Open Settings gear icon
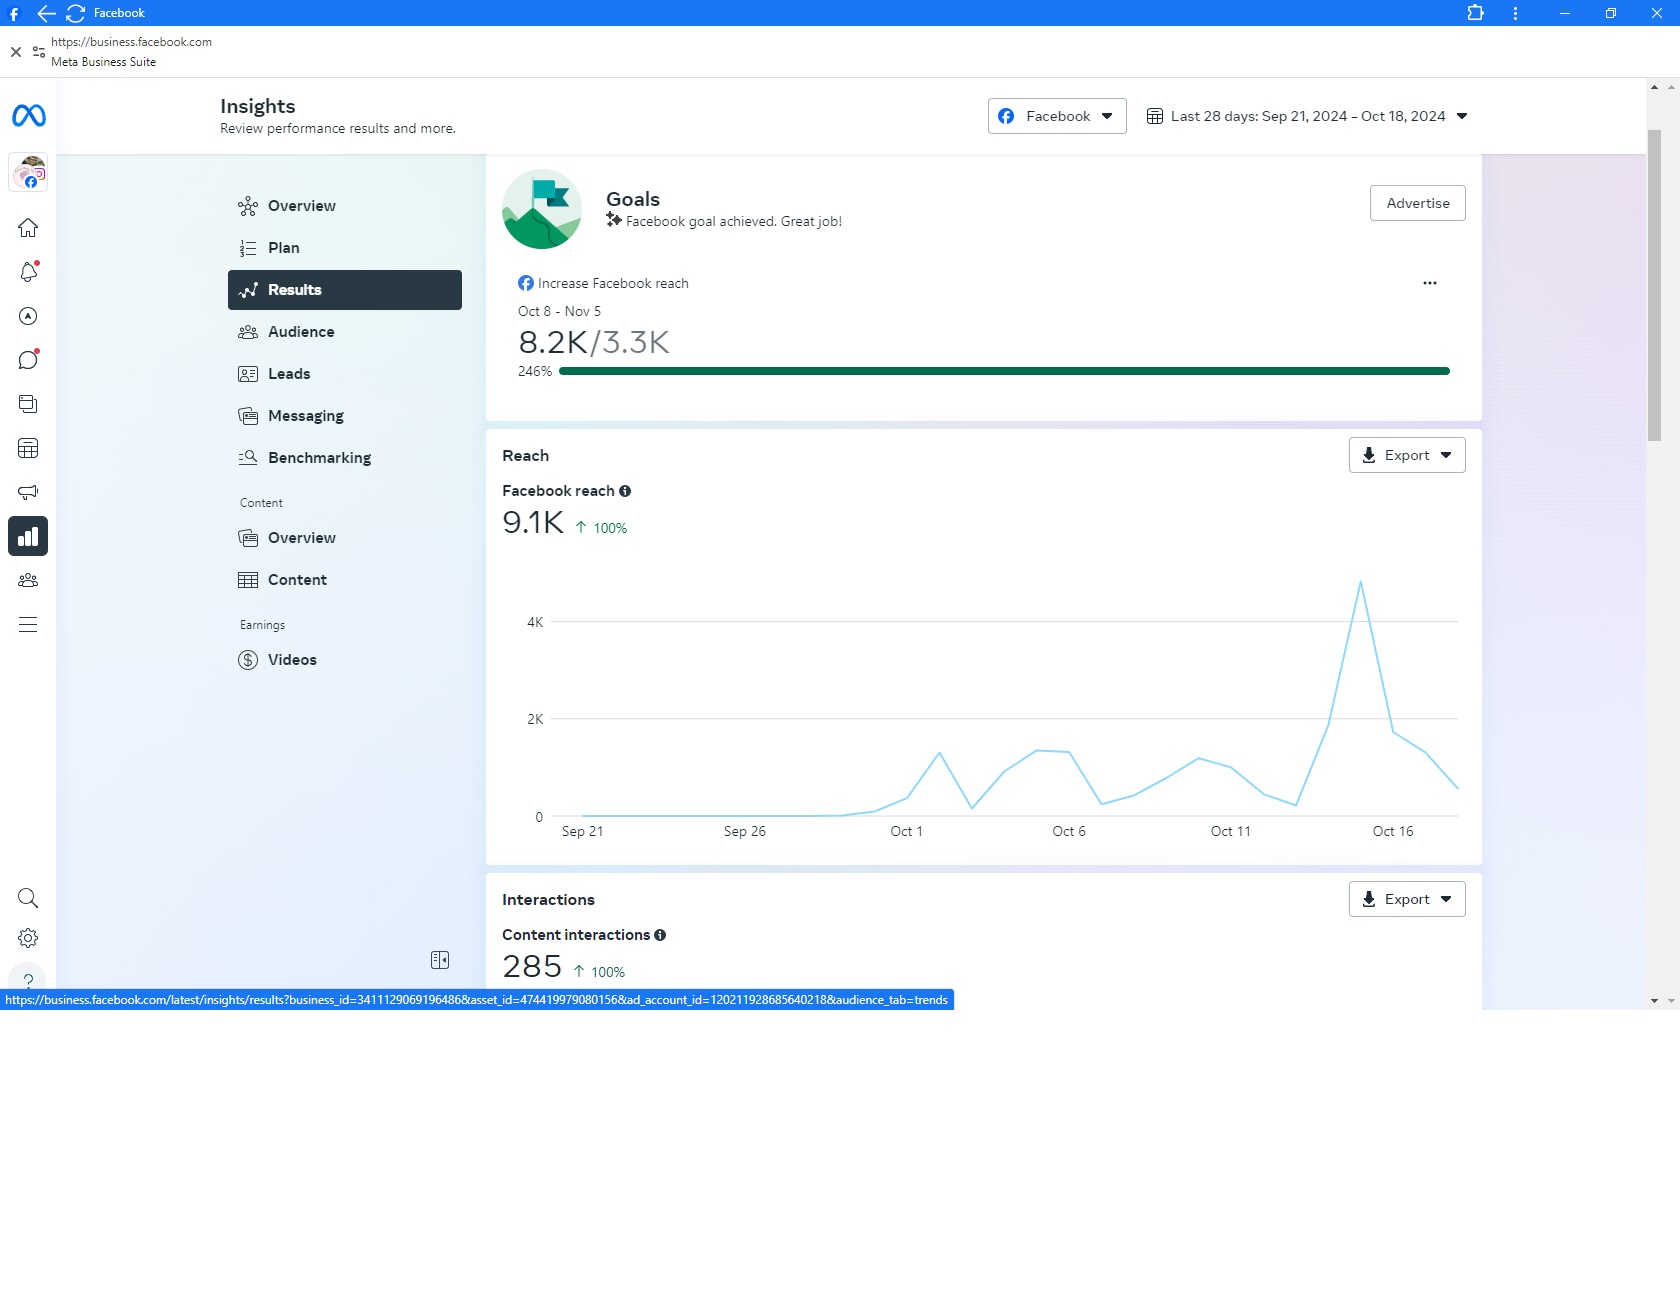 click(28, 938)
